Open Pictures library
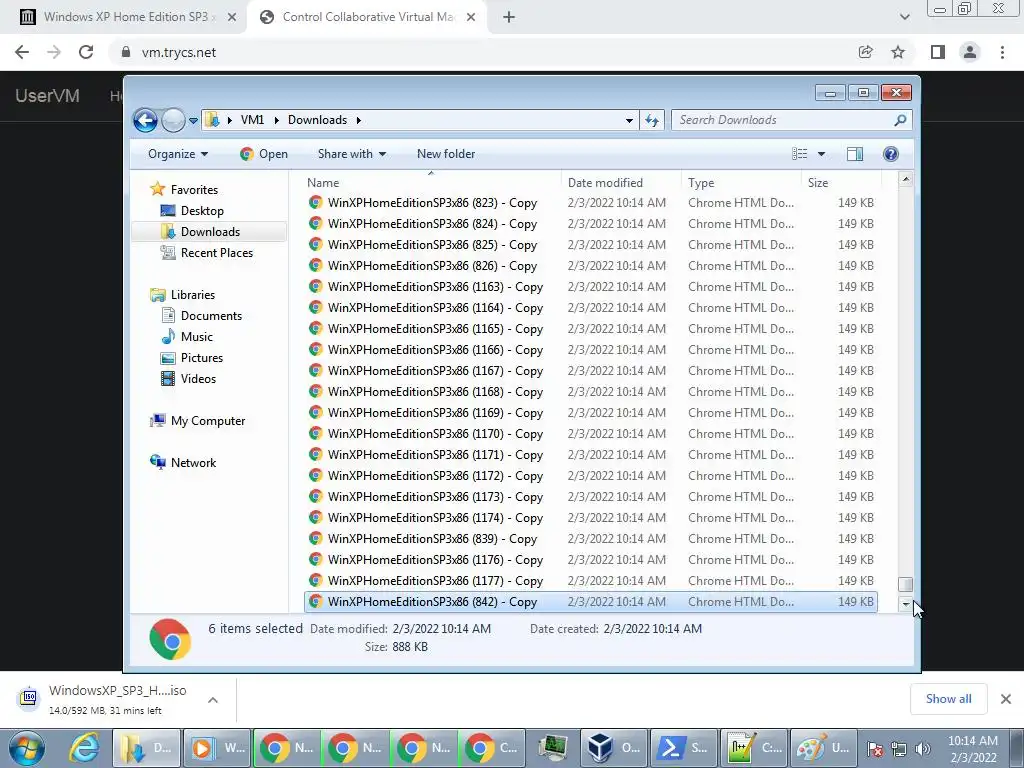Image resolution: width=1024 pixels, height=768 pixels. coord(201,358)
